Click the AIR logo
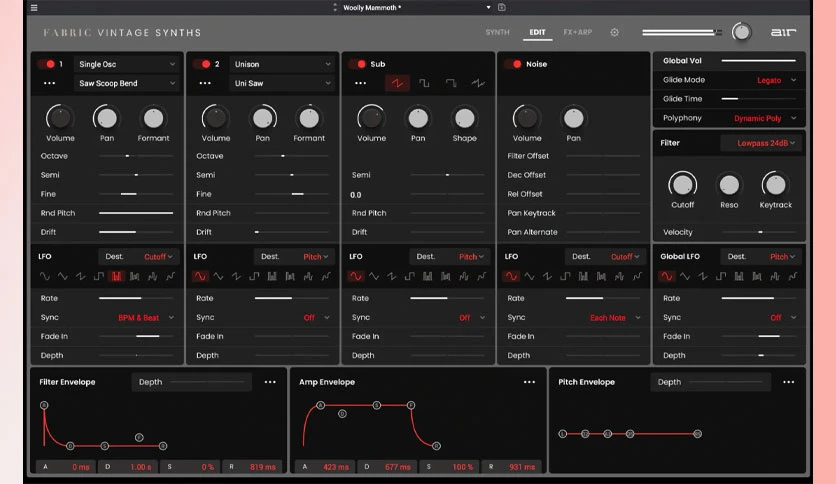The image size is (836, 484). (x=783, y=33)
